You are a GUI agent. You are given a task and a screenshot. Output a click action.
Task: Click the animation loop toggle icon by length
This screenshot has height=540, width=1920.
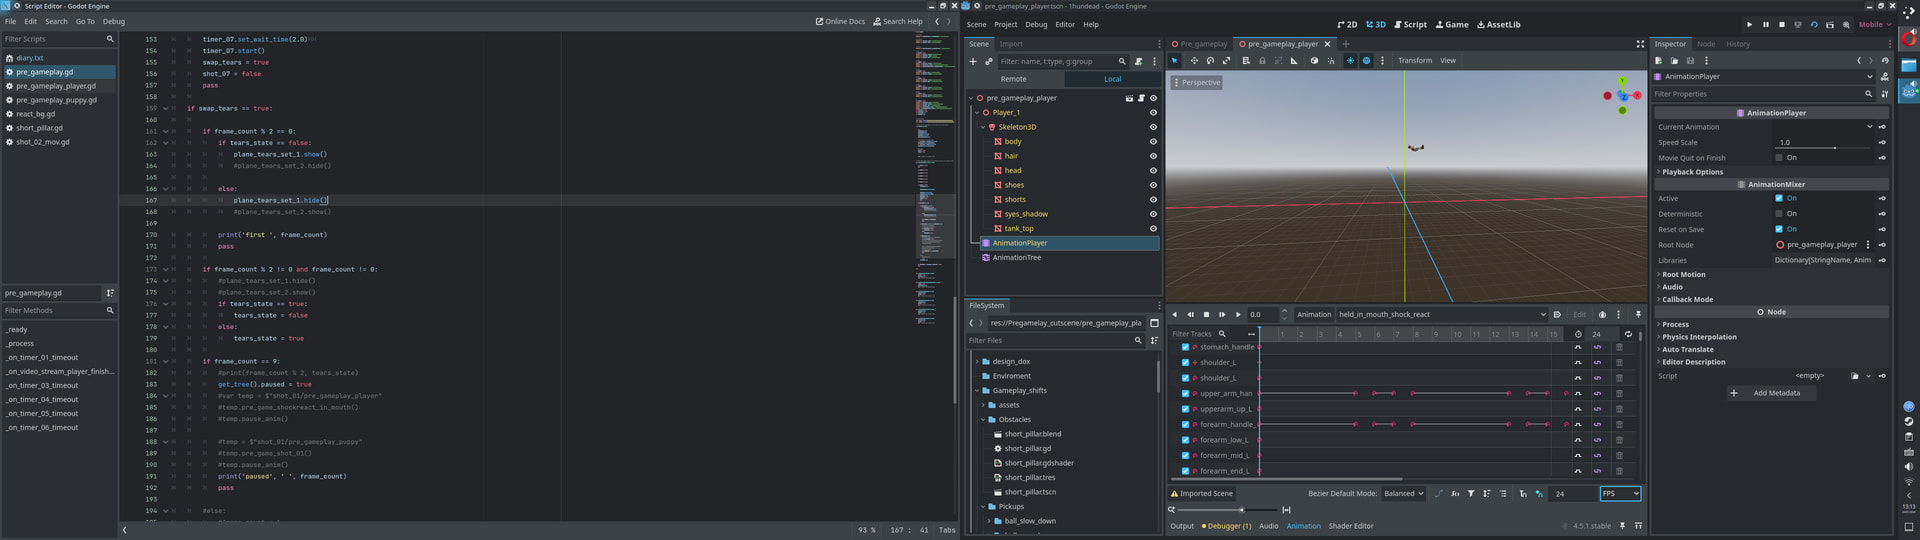(1628, 334)
